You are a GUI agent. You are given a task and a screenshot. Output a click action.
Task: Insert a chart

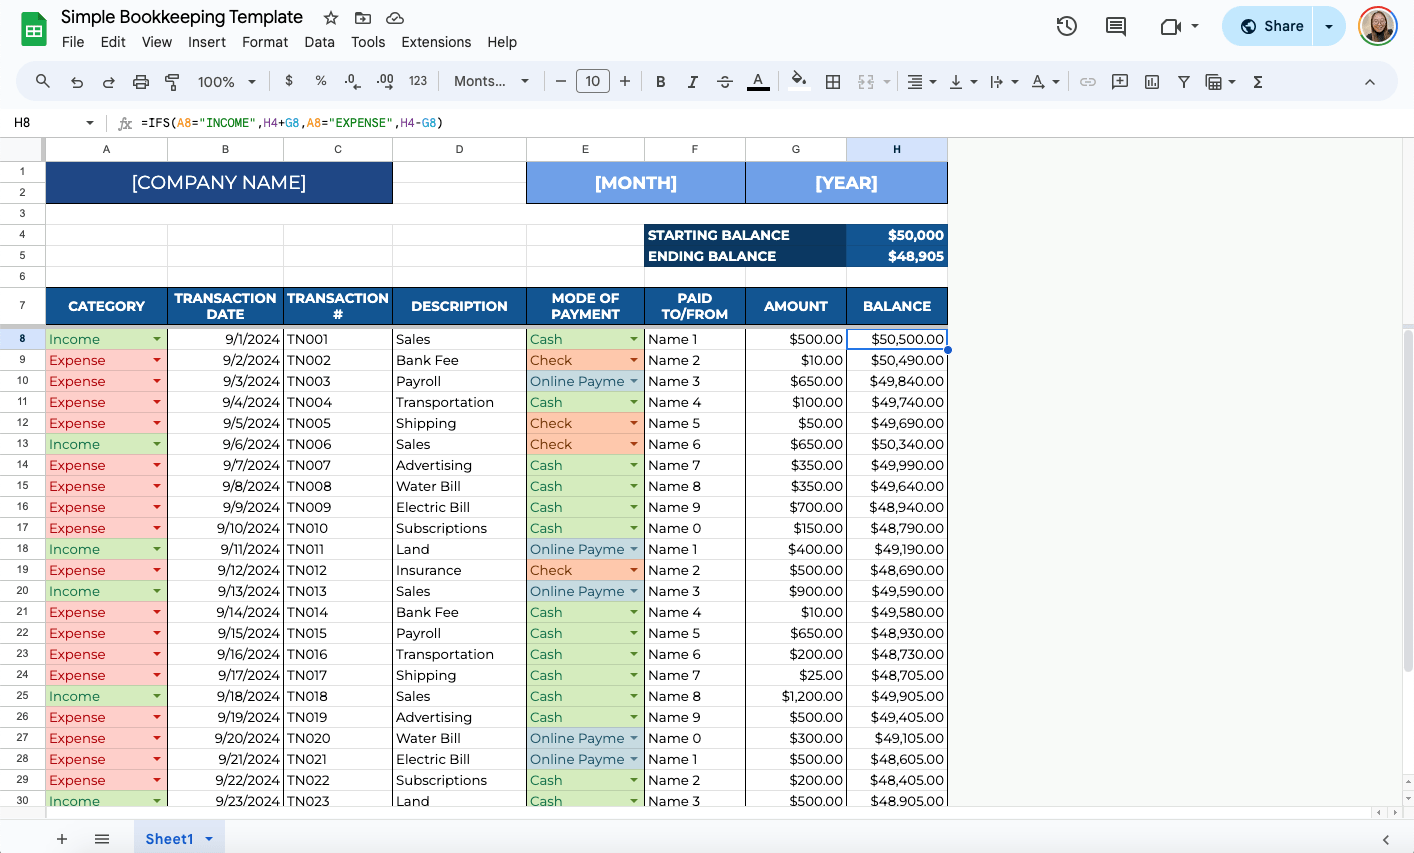[1151, 81]
